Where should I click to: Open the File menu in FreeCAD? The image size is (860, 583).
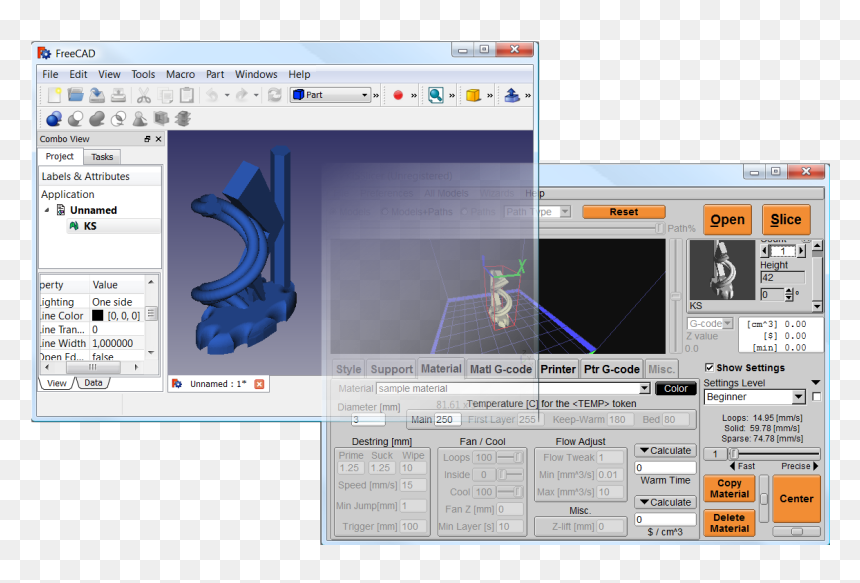tap(50, 74)
